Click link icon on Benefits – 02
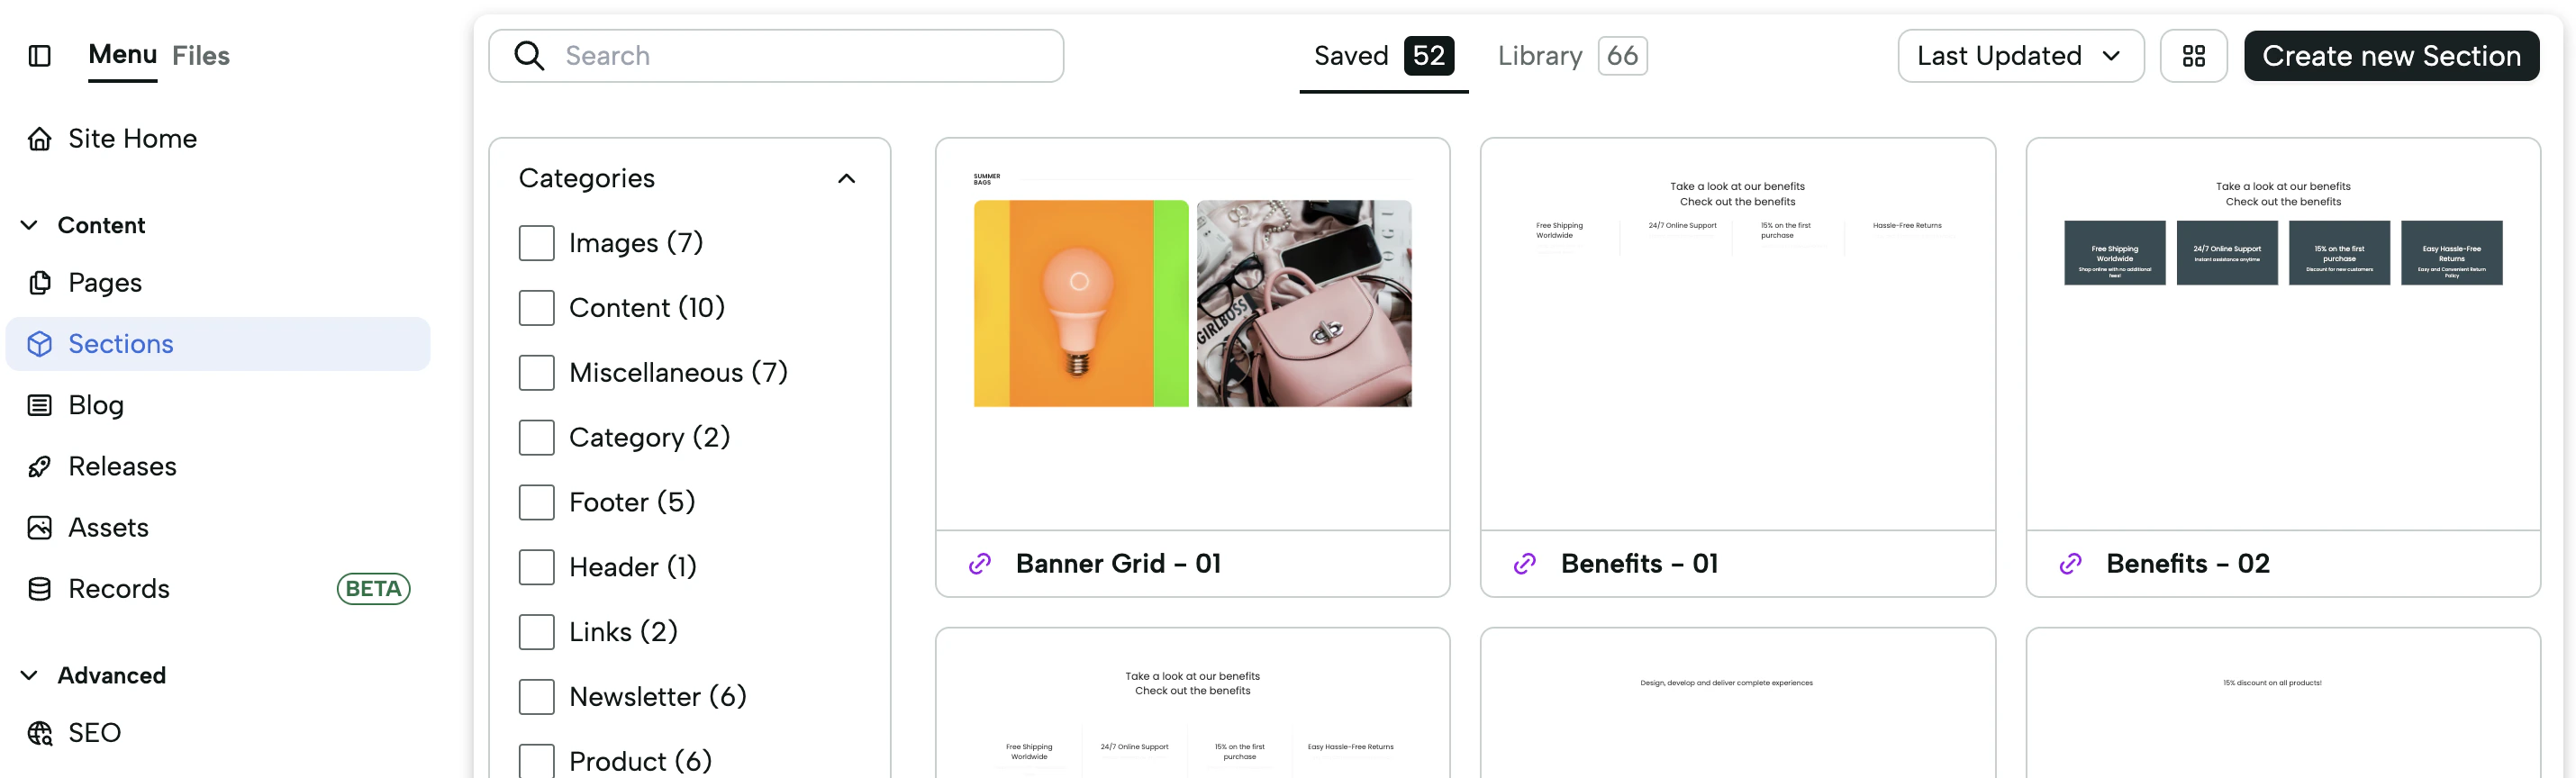Viewport: 2576px width, 778px height. [x=2070, y=564]
